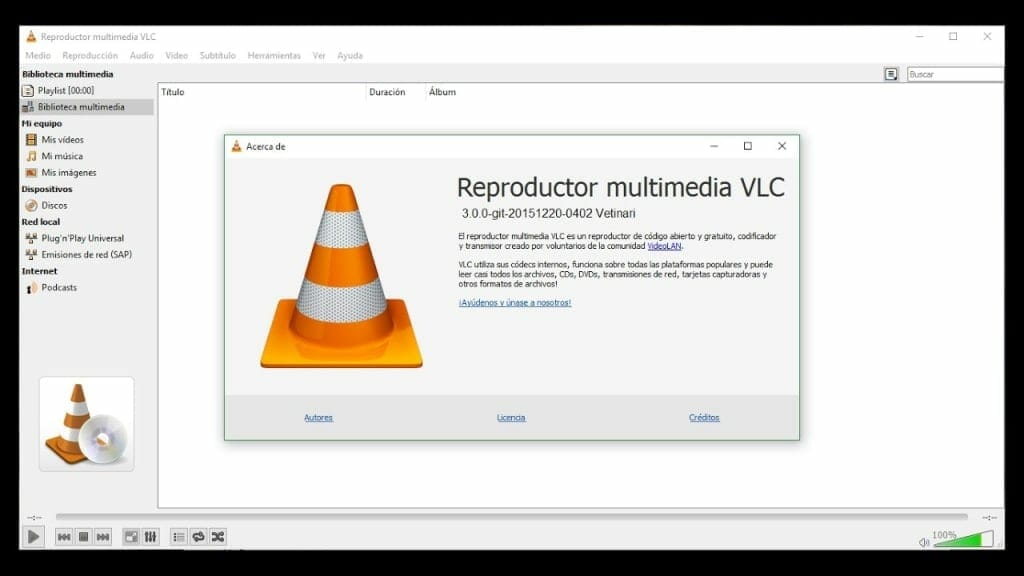Click the Licencia link
The image size is (1024, 576).
tap(511, 418)
